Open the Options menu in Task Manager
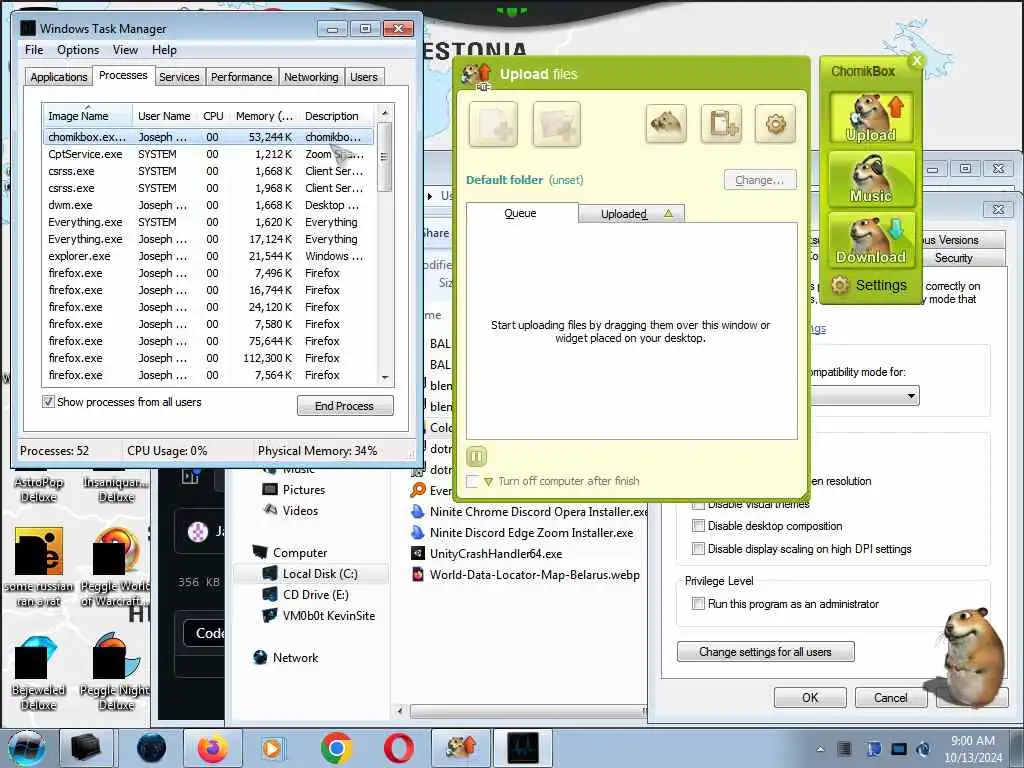Image resolution: width=1024 pixels, height=768 pixels. point(78,50)
